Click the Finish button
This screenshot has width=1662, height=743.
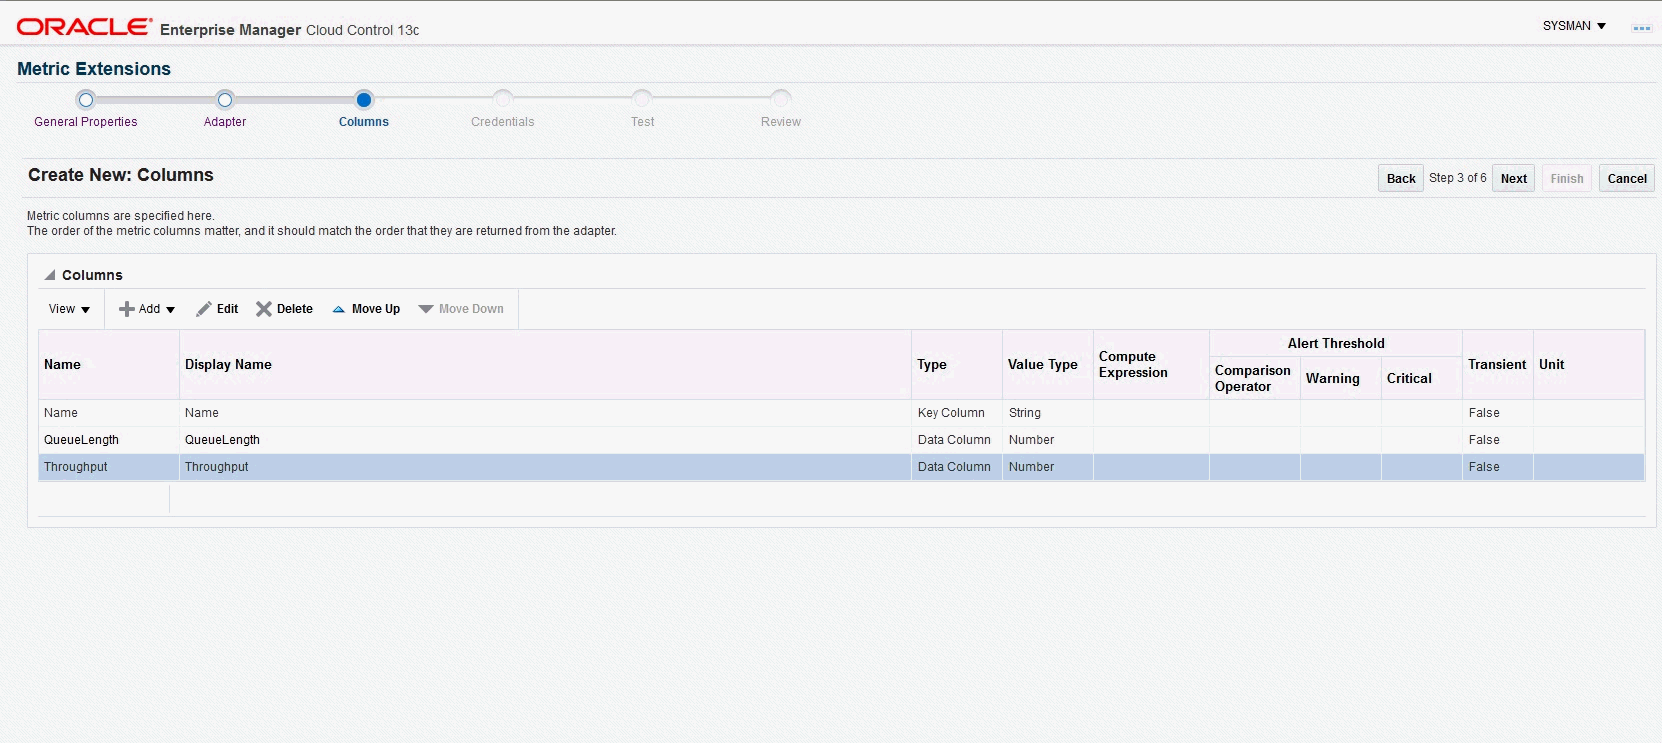click(x=1567, y=178)
